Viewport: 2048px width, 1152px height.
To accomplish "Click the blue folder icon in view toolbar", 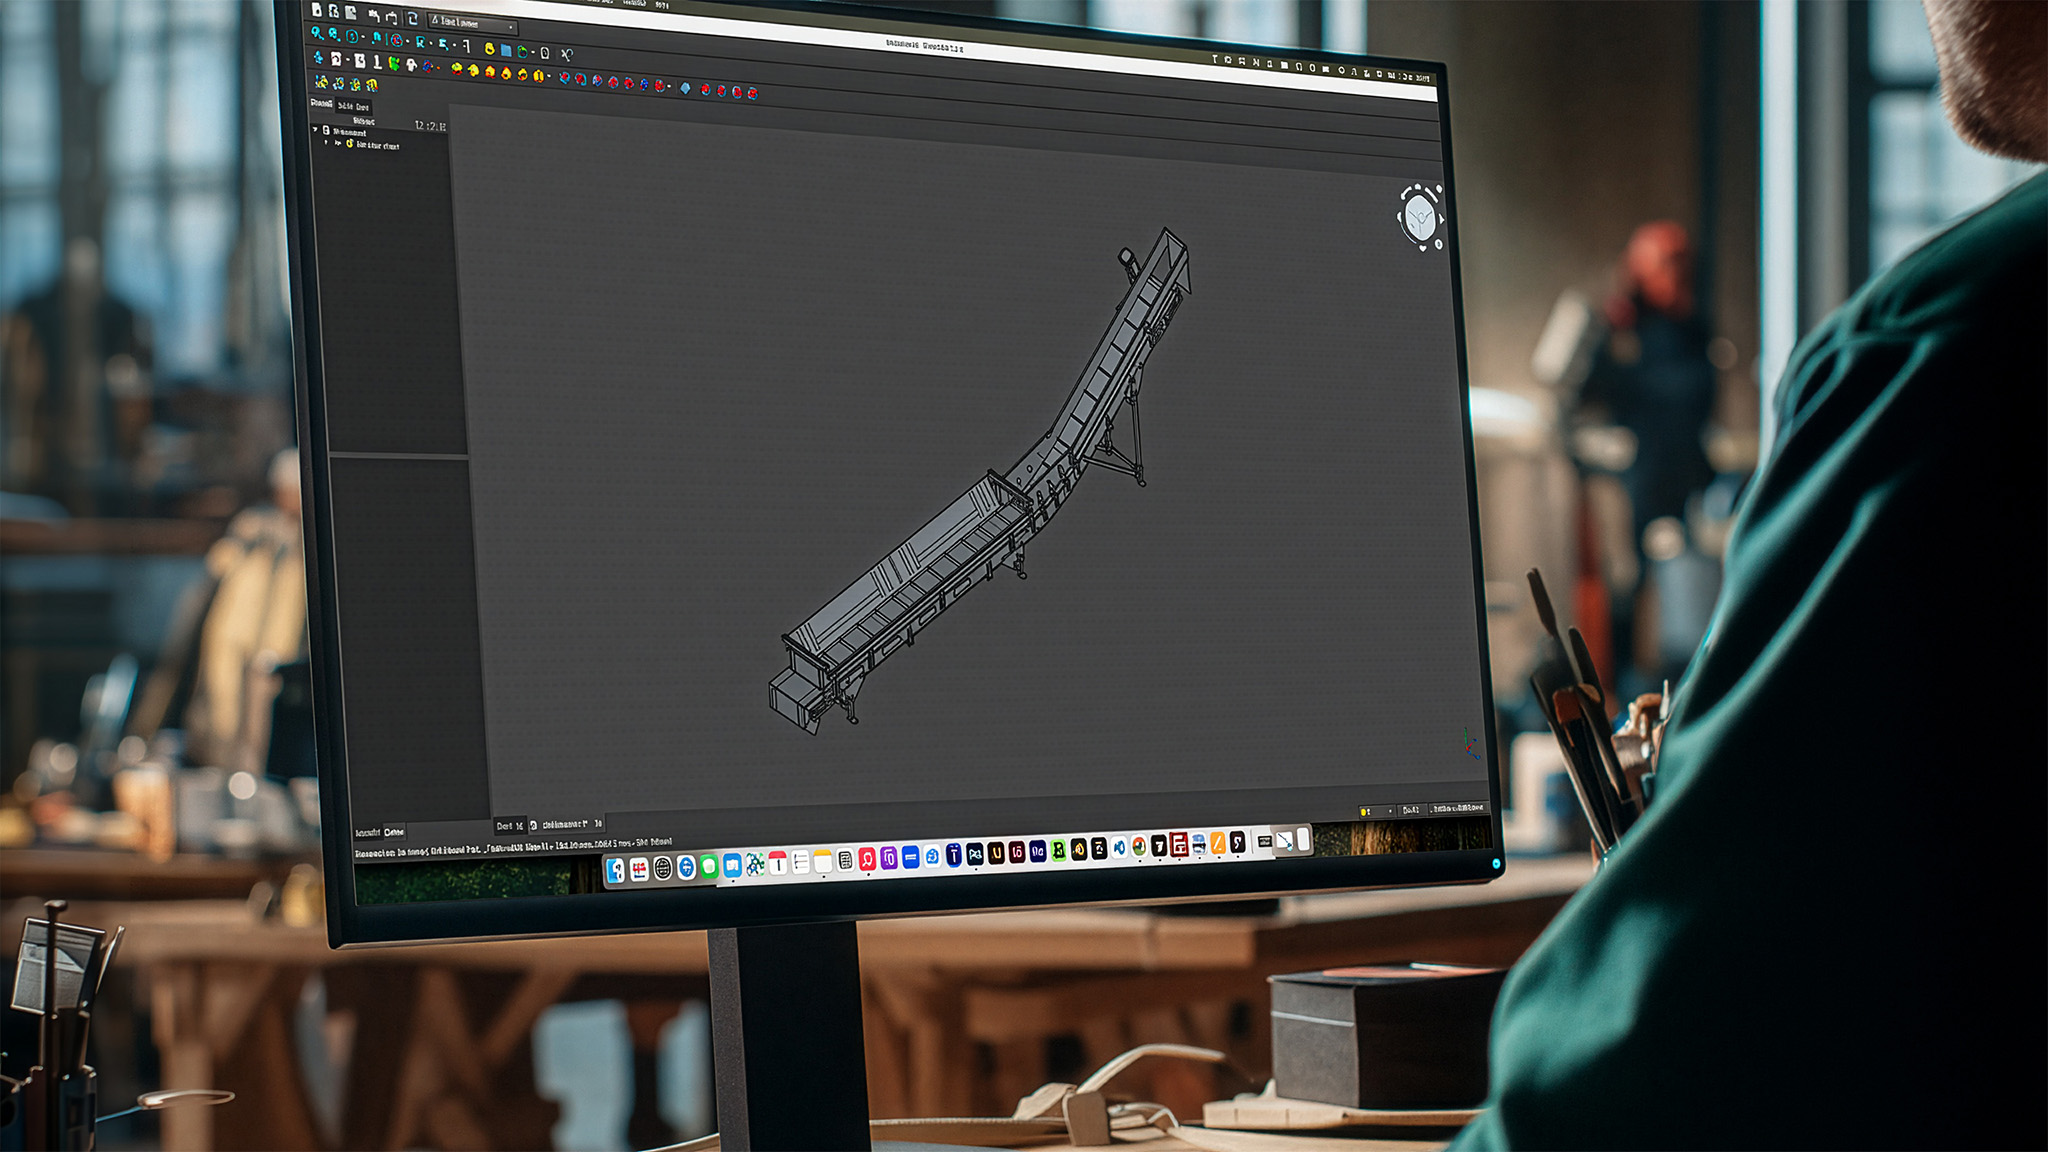I will [x=506, y=50].
